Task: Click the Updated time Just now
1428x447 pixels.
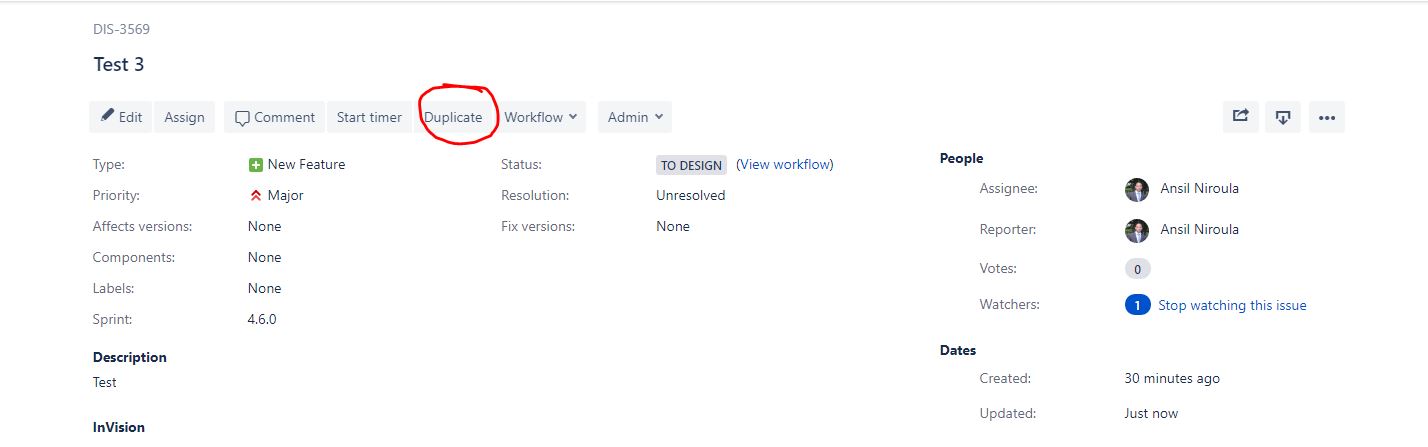Action: tap(1151, 413)
